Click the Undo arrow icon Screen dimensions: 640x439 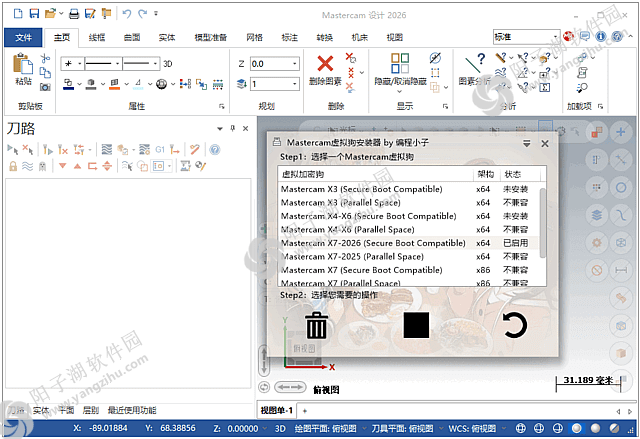click(127, 14)
